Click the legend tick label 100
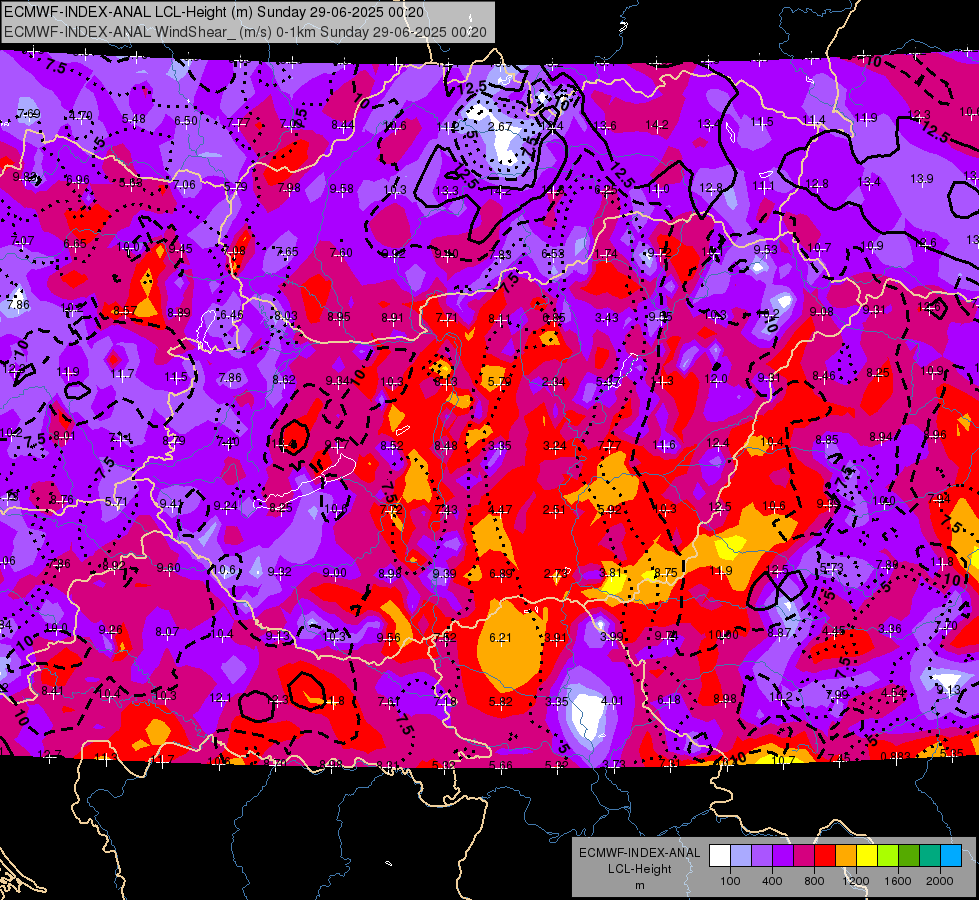The image size is (979, 900). click(730, 881)
